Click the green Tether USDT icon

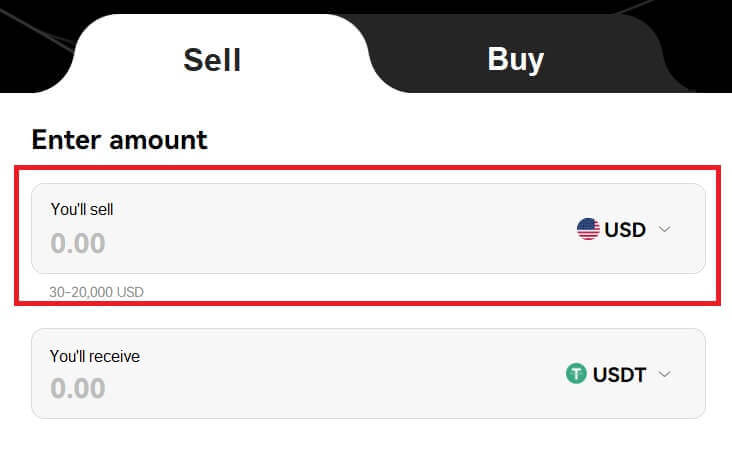[x=576, y=375]
